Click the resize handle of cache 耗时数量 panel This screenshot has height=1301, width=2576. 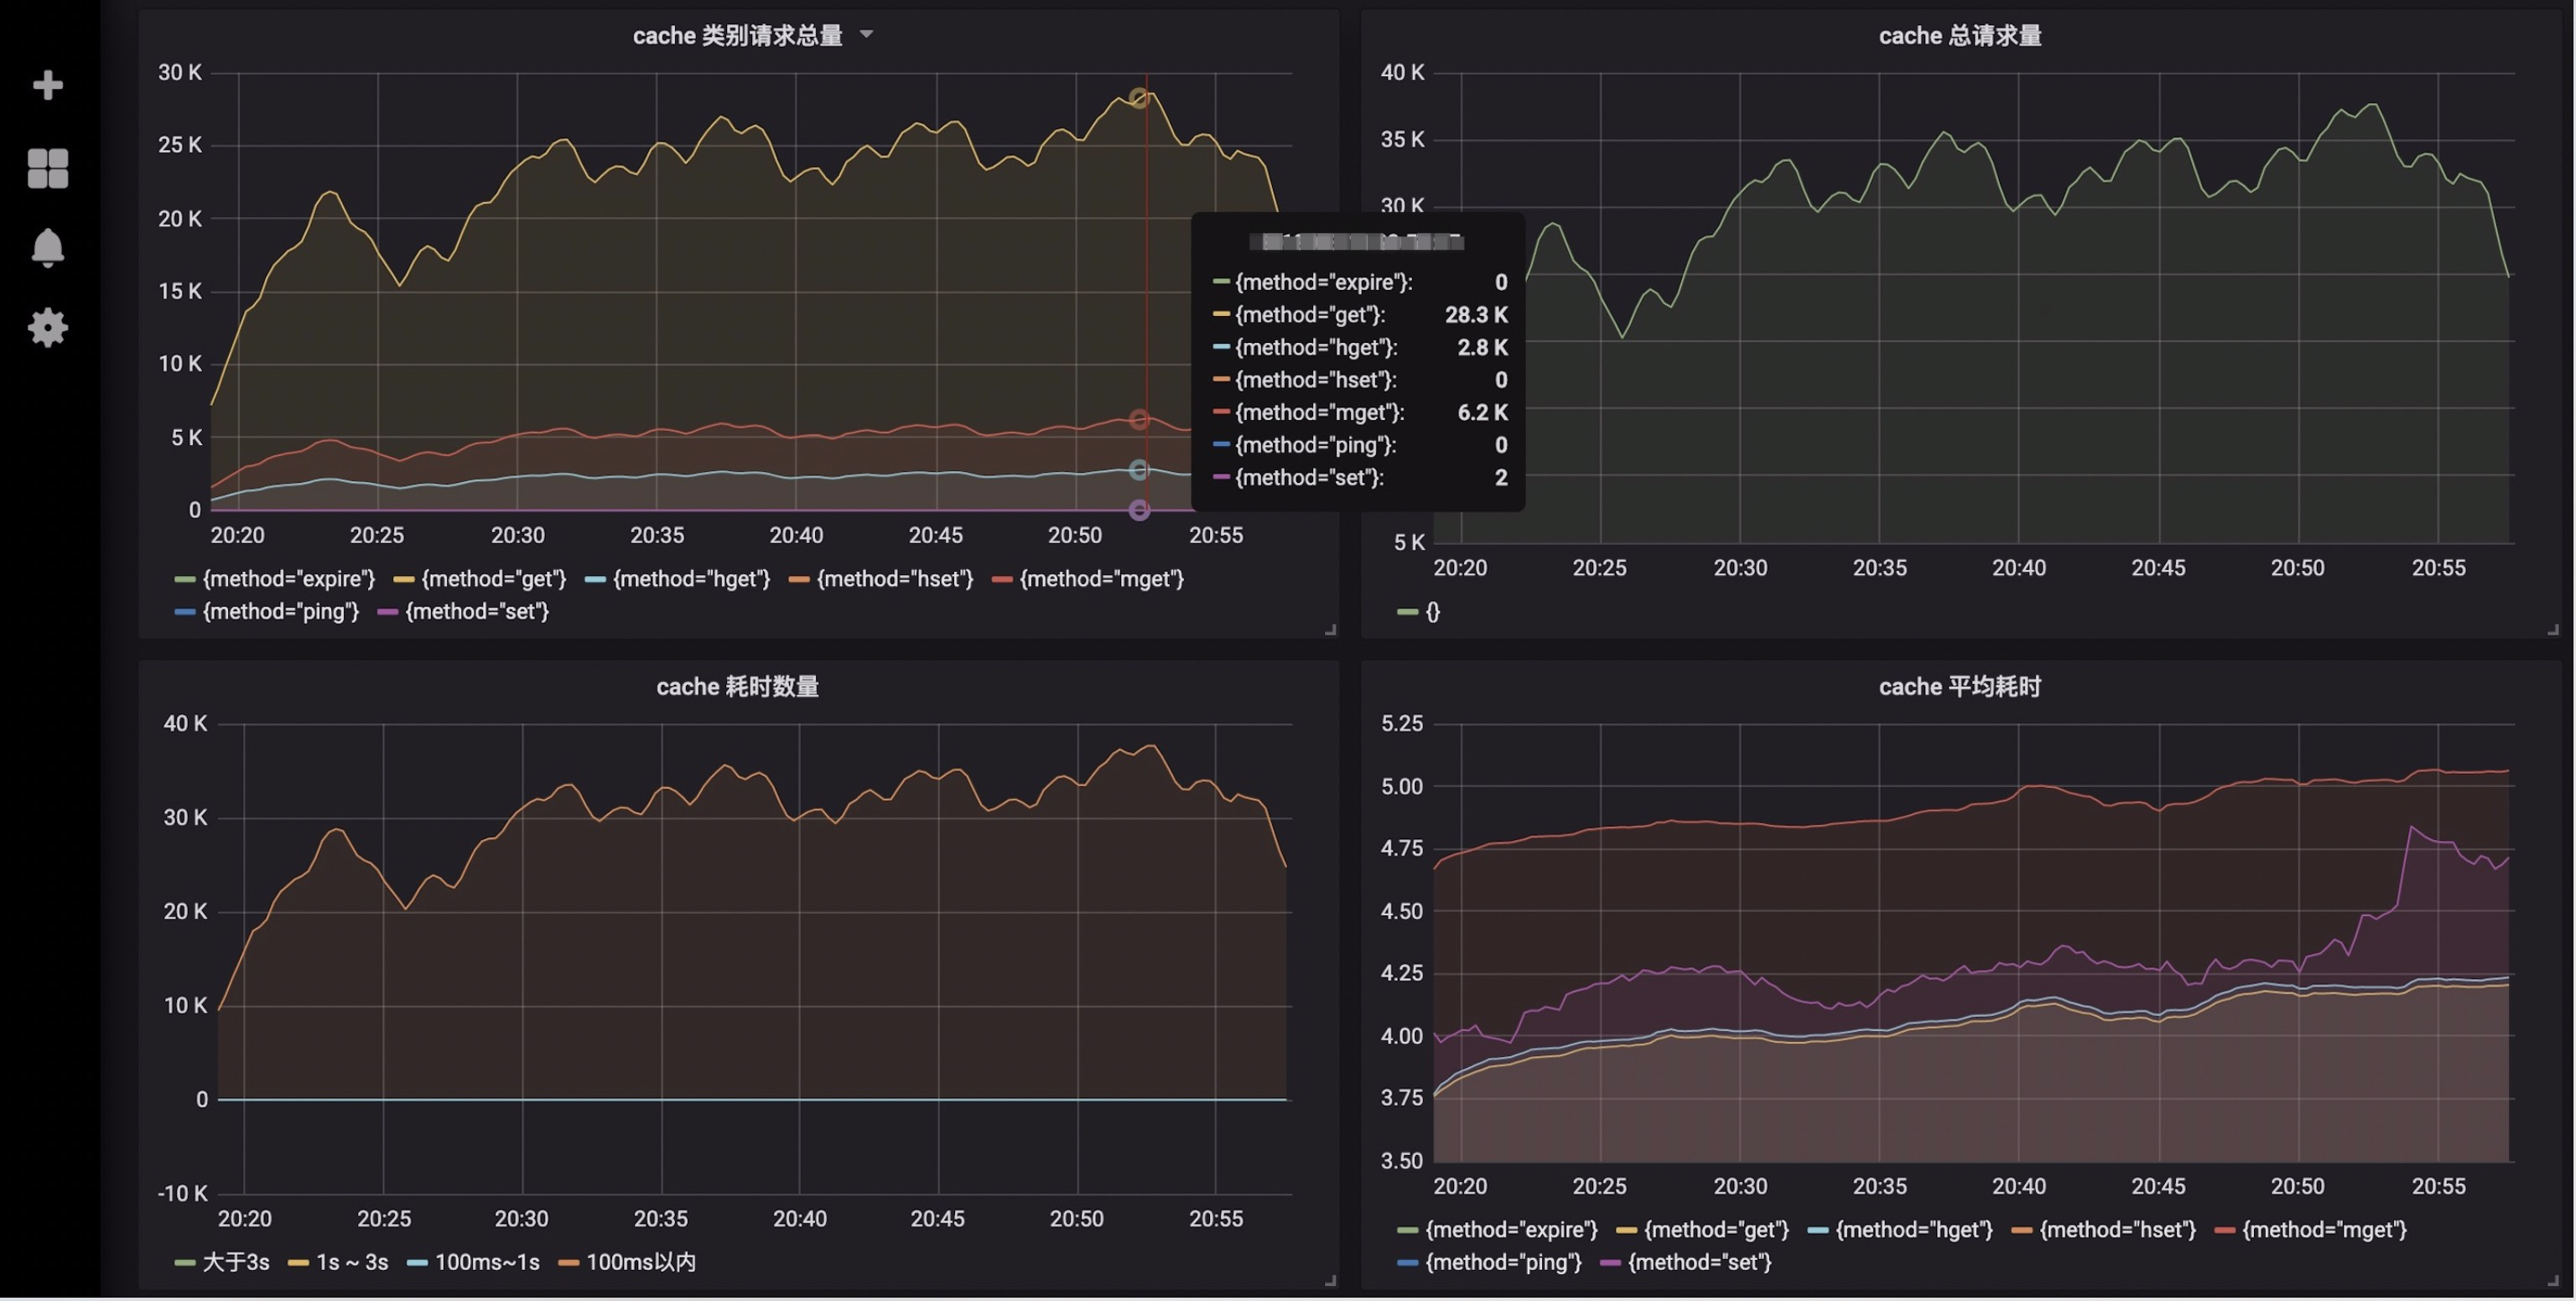coord(1331,1279)
